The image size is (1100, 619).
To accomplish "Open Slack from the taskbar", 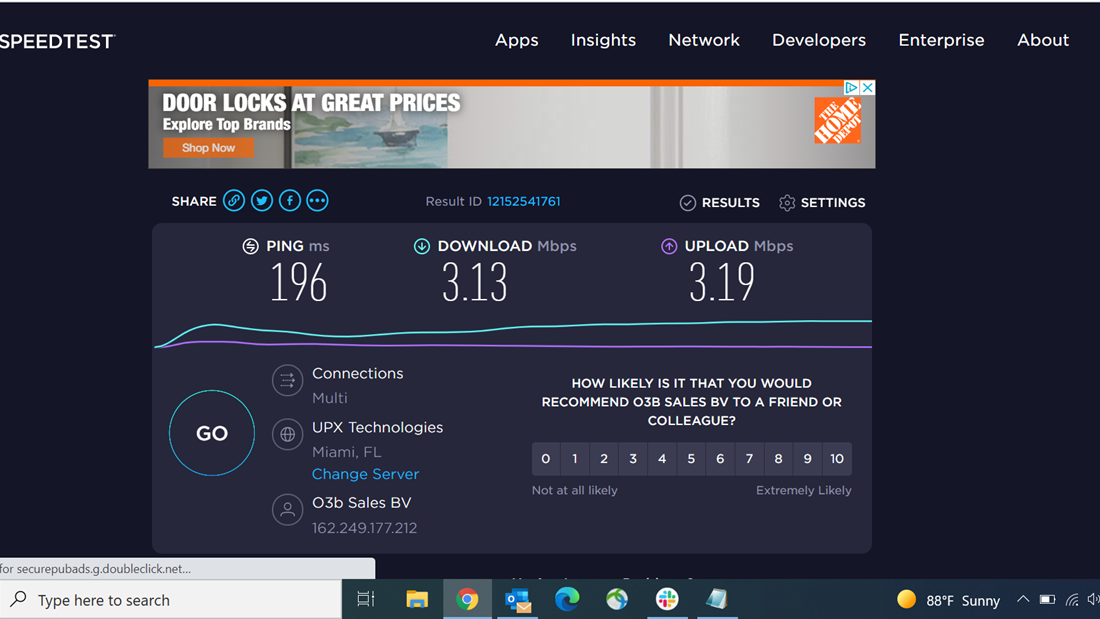I will 667,599.
